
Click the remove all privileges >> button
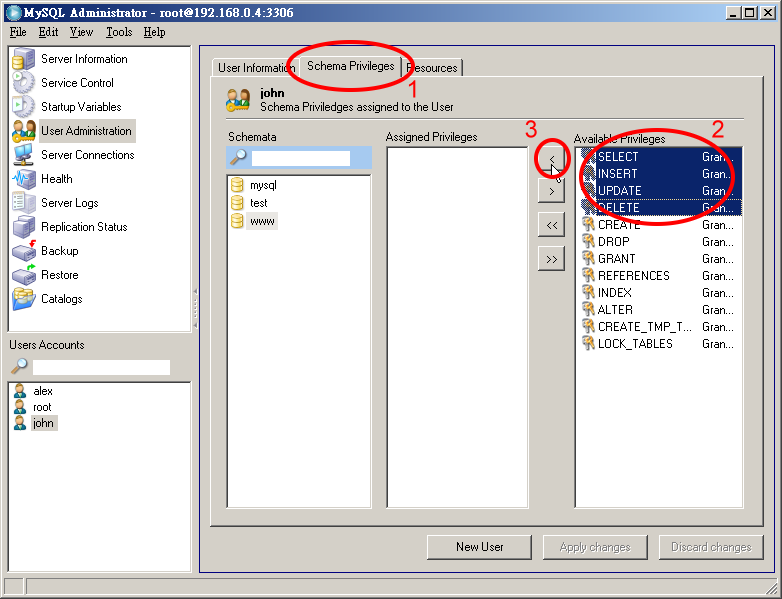[x=551, y=259]
